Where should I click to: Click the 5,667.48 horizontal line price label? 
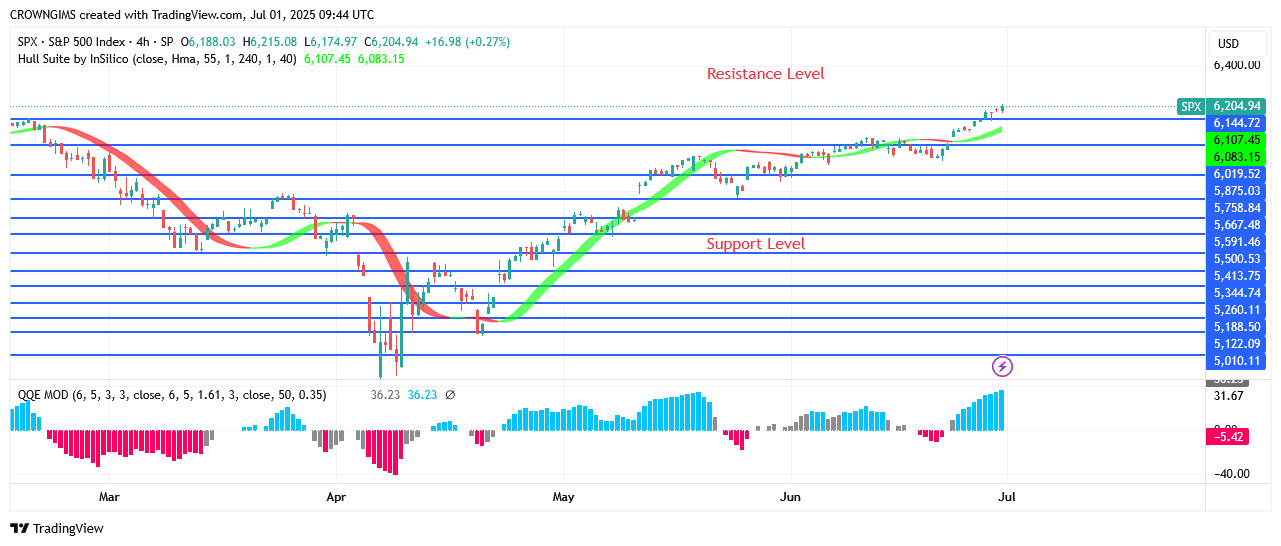pyautogui.click(x=1237, y=225)
